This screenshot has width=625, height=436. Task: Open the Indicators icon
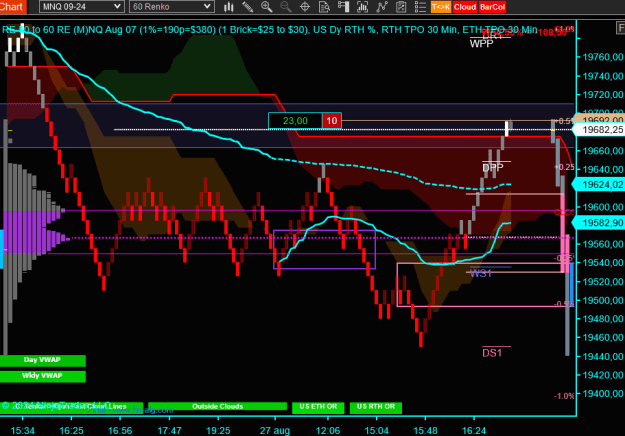[382, 7]
